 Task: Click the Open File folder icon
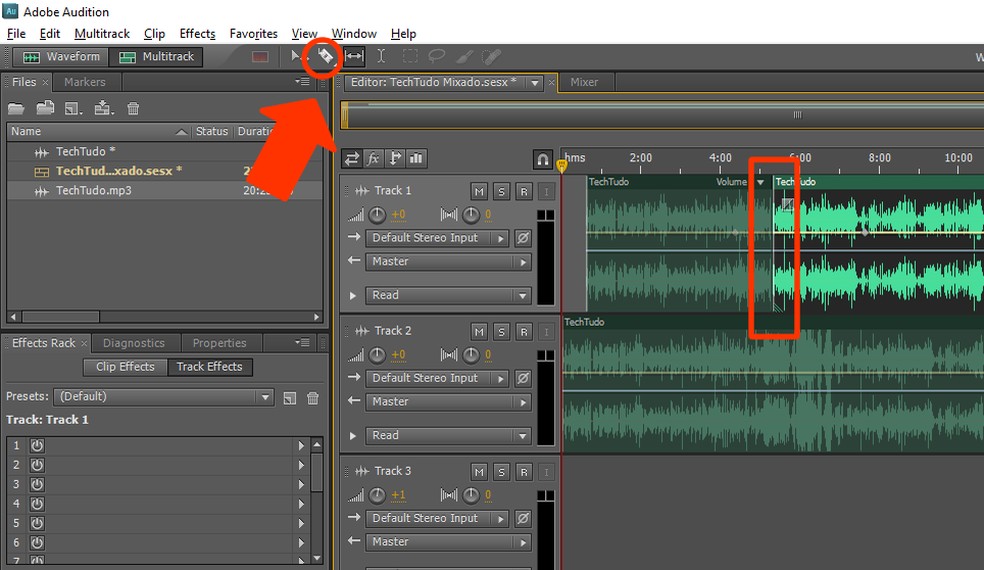(16, 109)
